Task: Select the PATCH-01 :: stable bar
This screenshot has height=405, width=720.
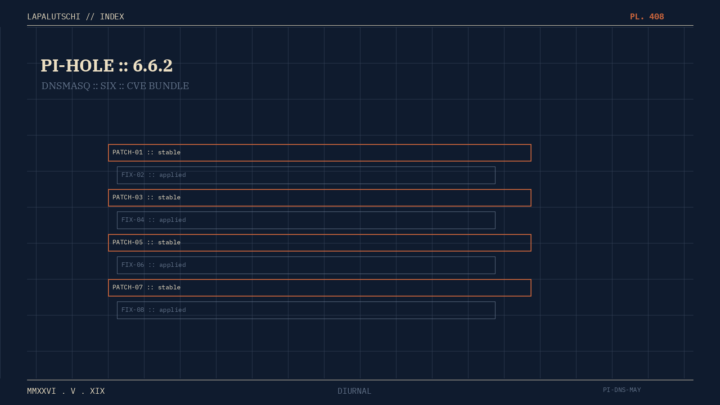Action: click(x=320, y=152)
